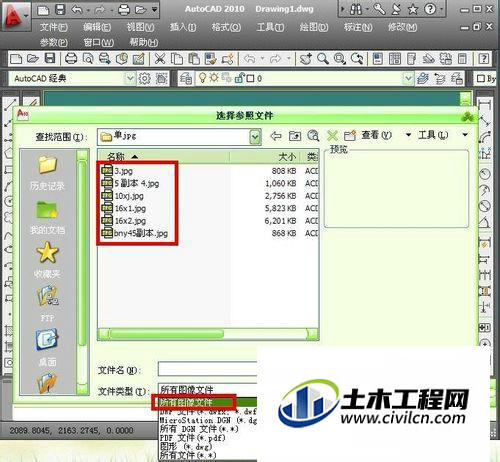The height and width of the screenshot is (462, 500).
Task: Open the 文件类型 file type combo box
Action: click(x=207, y=389)
